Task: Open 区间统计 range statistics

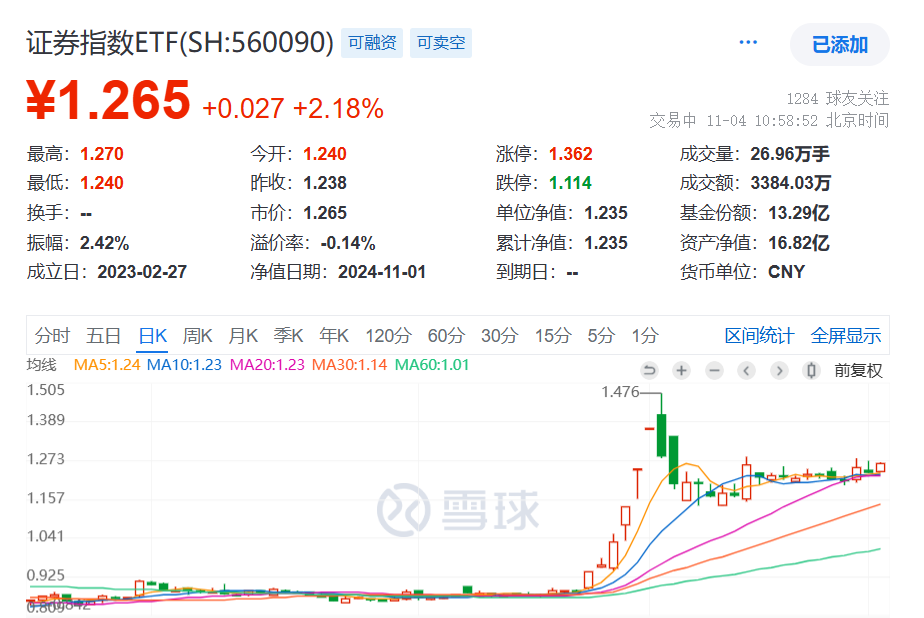Action: coord(760,336)
